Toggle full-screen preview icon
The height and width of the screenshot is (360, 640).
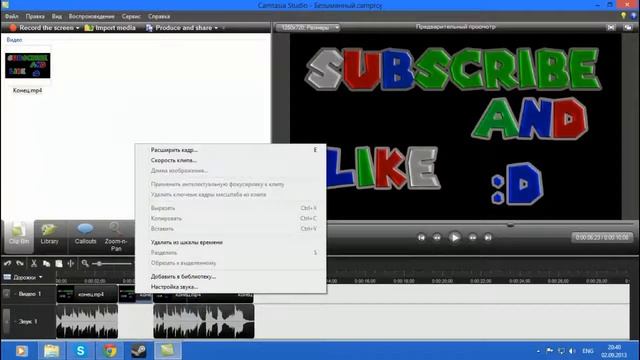(611, 28)
